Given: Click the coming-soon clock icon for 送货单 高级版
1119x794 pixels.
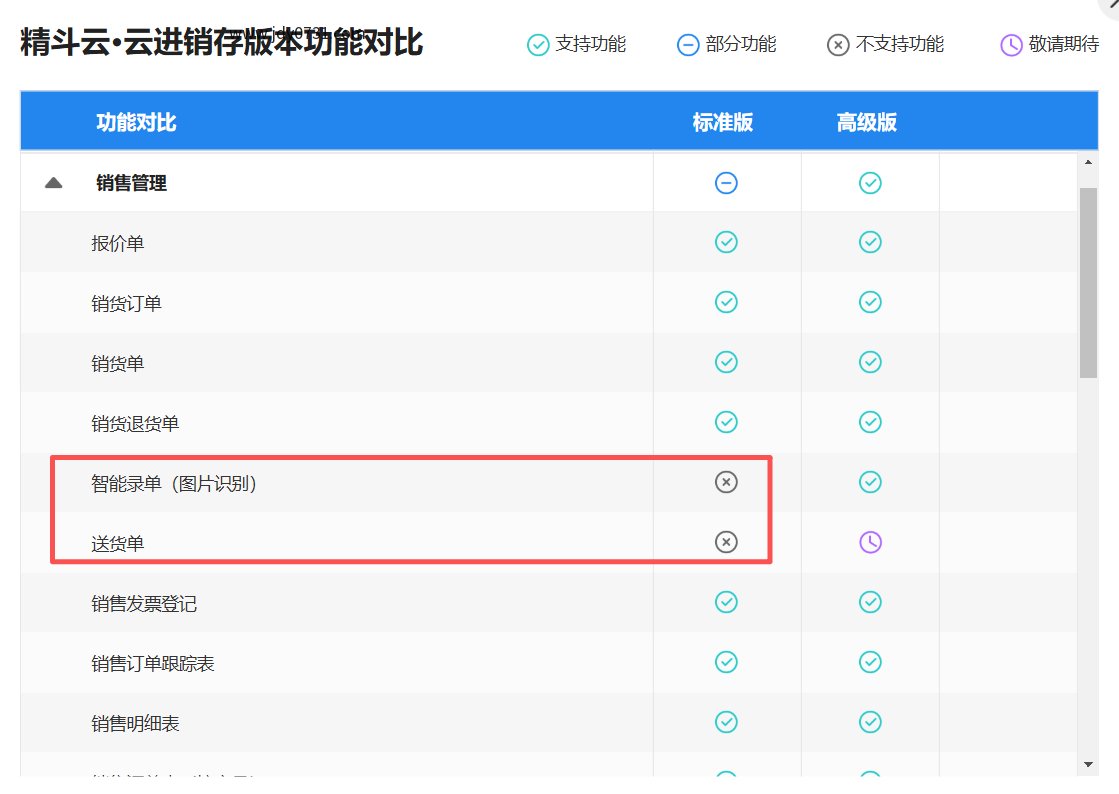Looking at the screenshot, I should pos(870,542).
